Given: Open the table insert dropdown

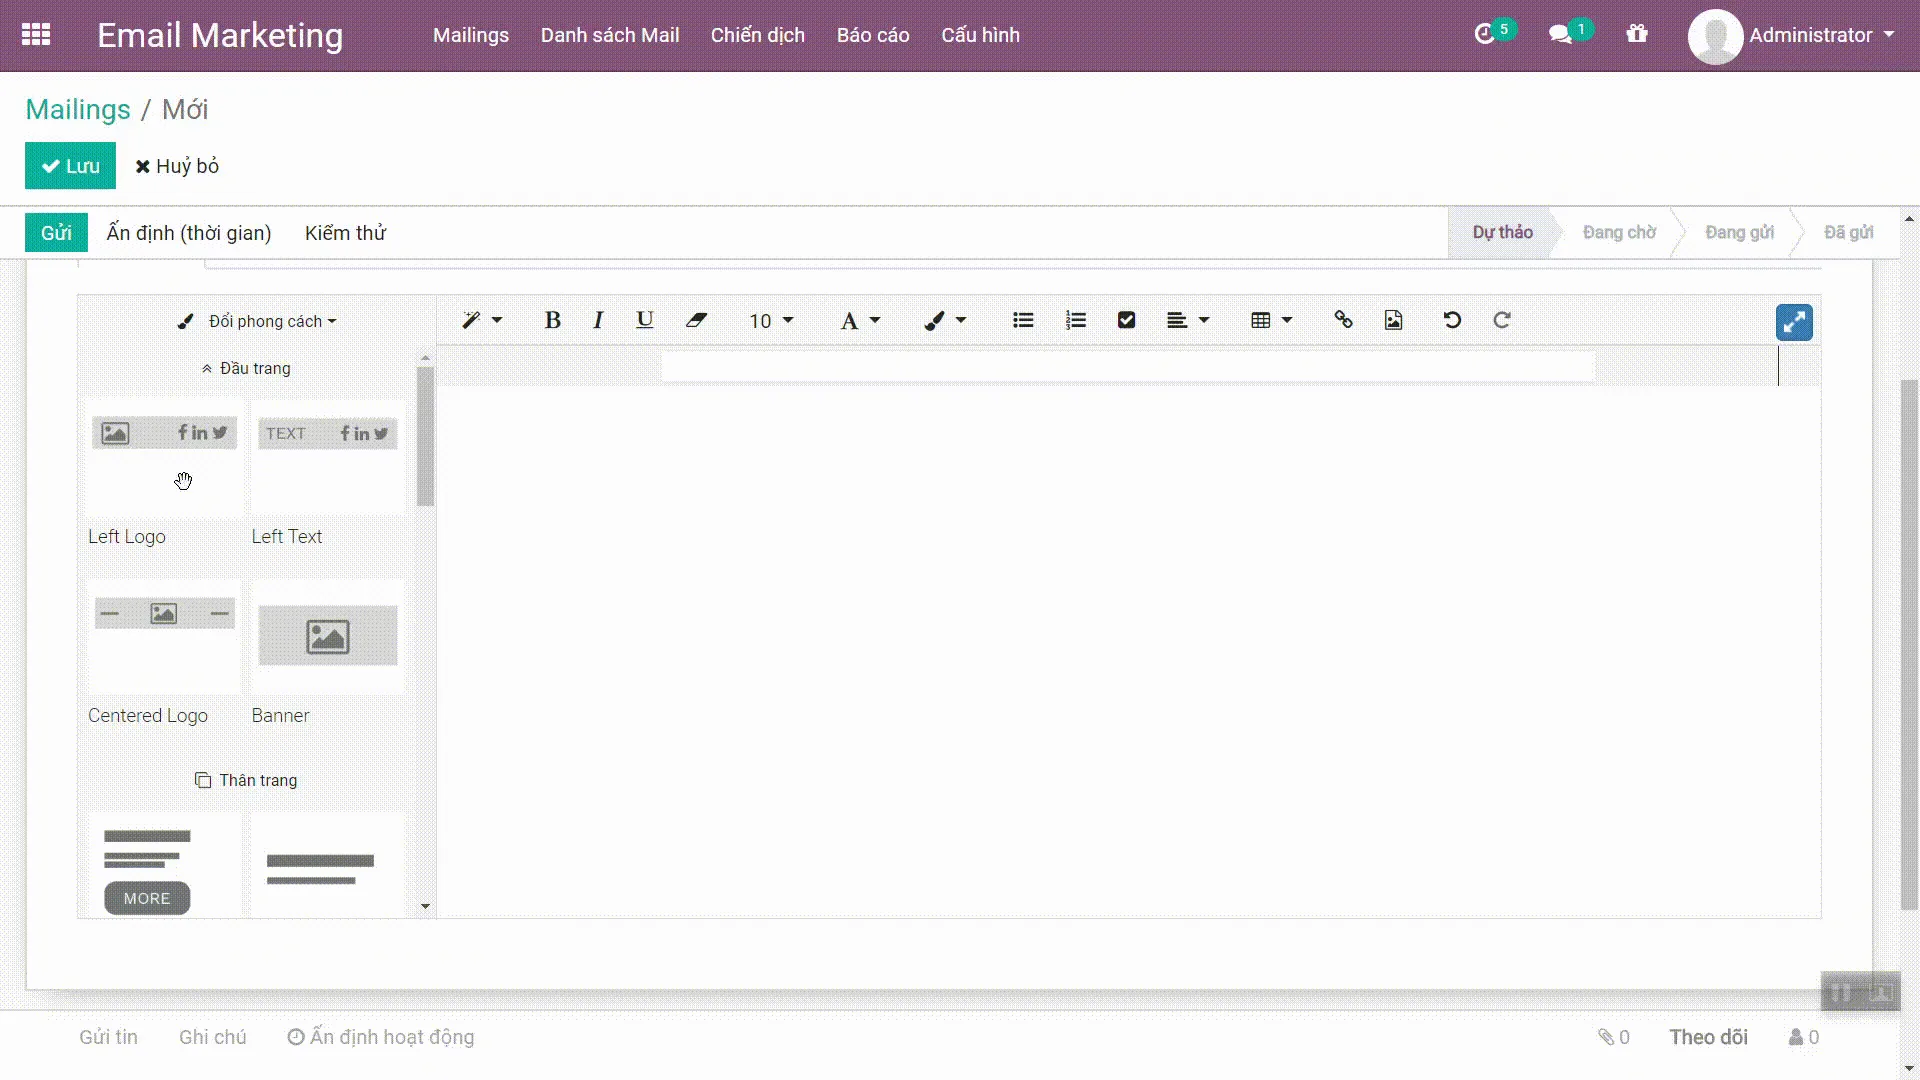Looking at the screenshot, I should click(x=1272, y=320).
